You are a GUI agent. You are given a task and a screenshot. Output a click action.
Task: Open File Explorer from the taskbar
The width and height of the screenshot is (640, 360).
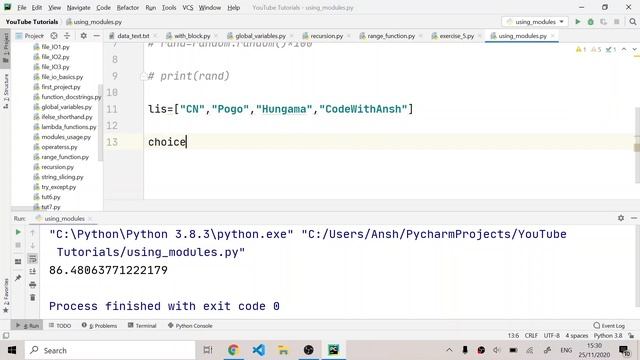tap(283, 350)
